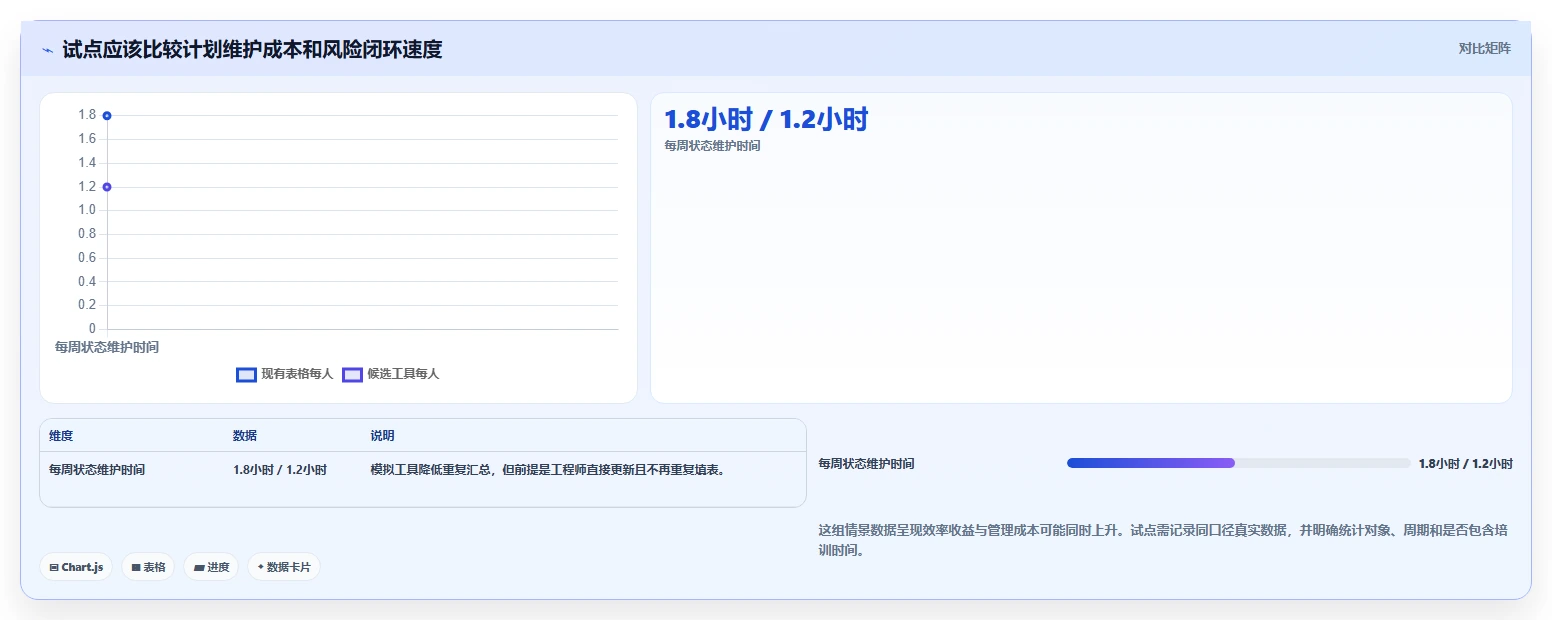Click the value label beside the progress bar
The width and height of the screenshot is (1552, 620).
coord(1465,464)
